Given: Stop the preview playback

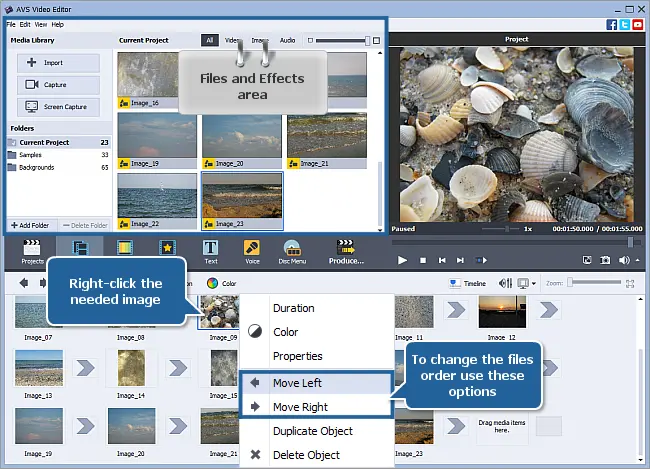Looking at the screenshot, I should pos(423,260).
